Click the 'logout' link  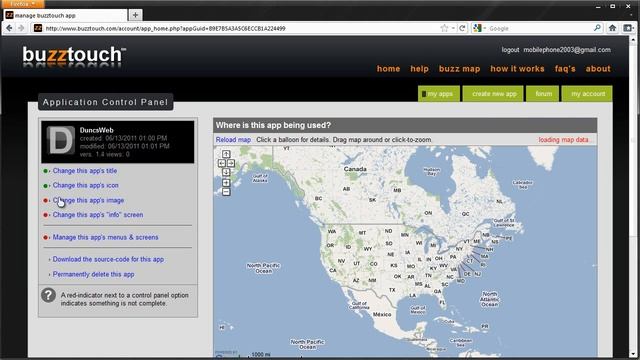point(510,50)
